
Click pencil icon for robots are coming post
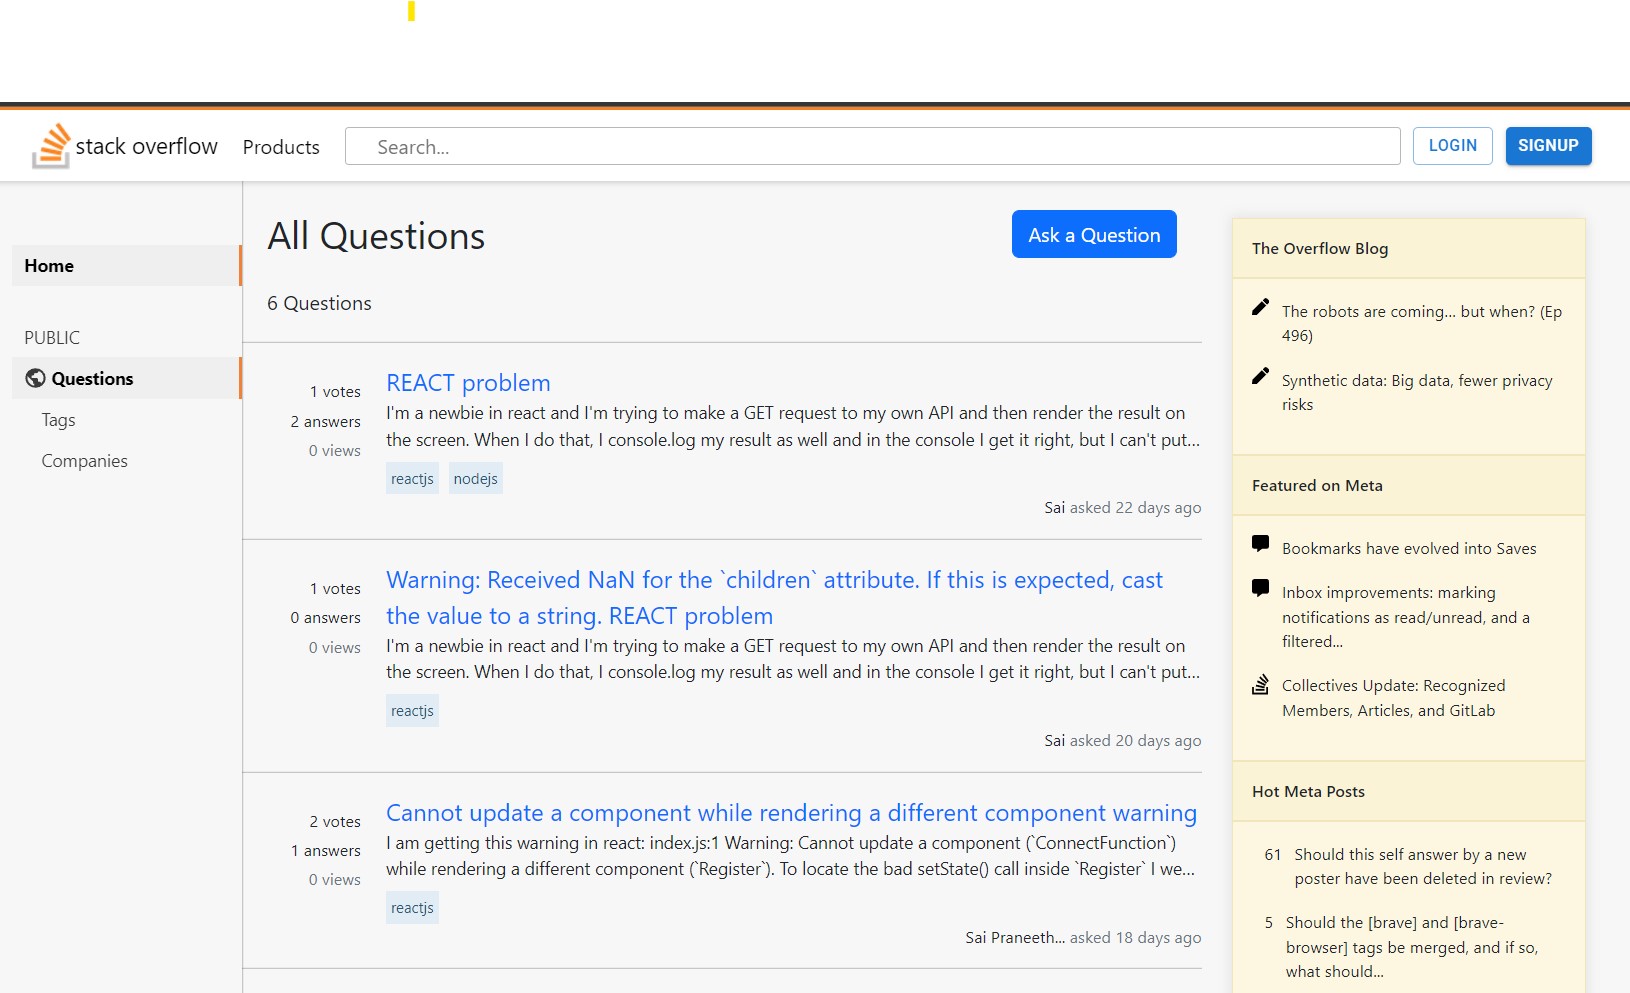coord(1260,306)
